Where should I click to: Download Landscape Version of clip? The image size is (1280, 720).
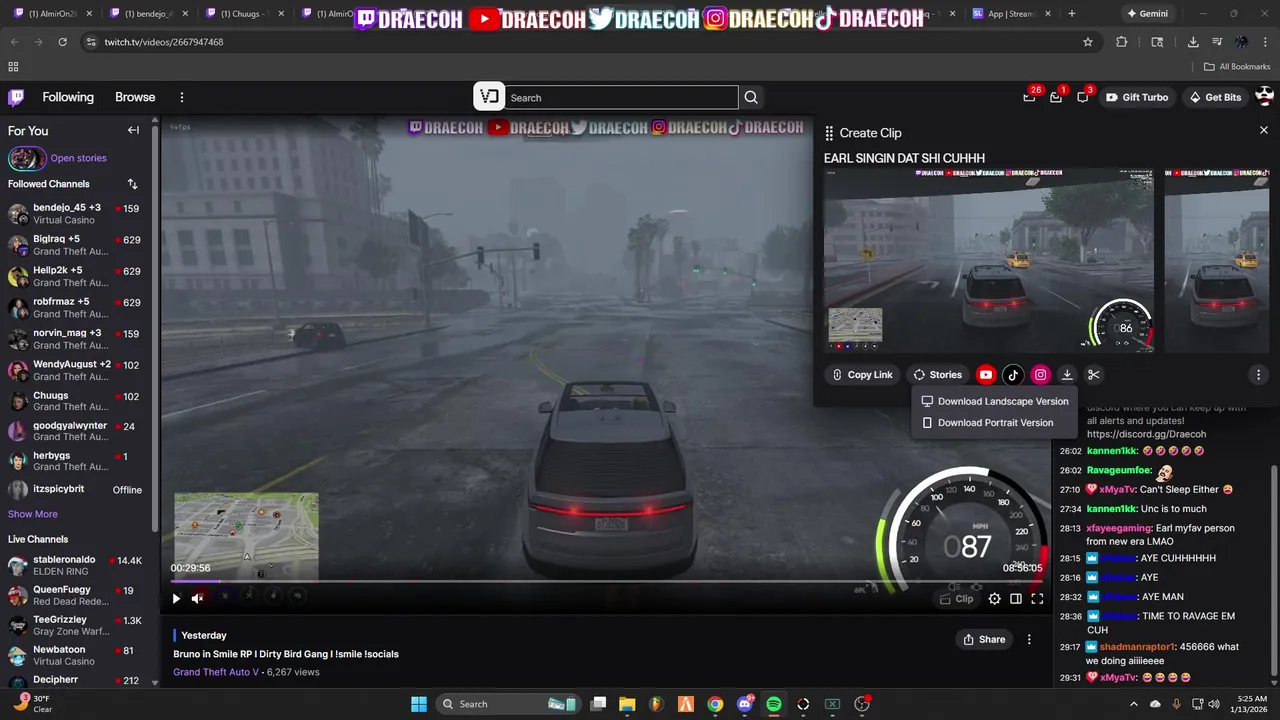995,401
